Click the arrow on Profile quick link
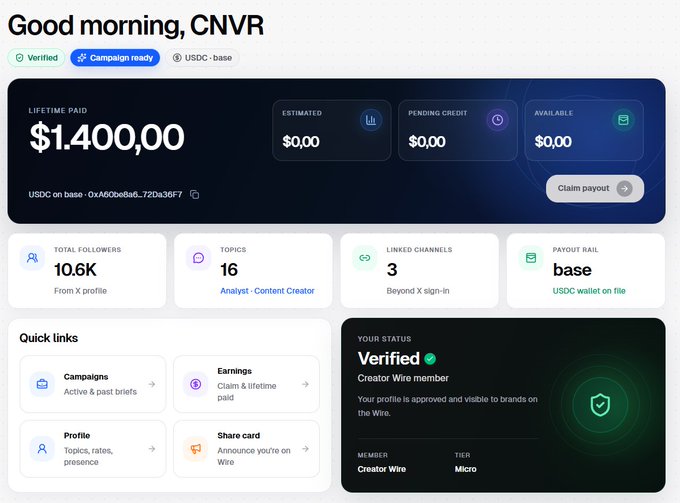680x503 pixels. tap(152, 449)
